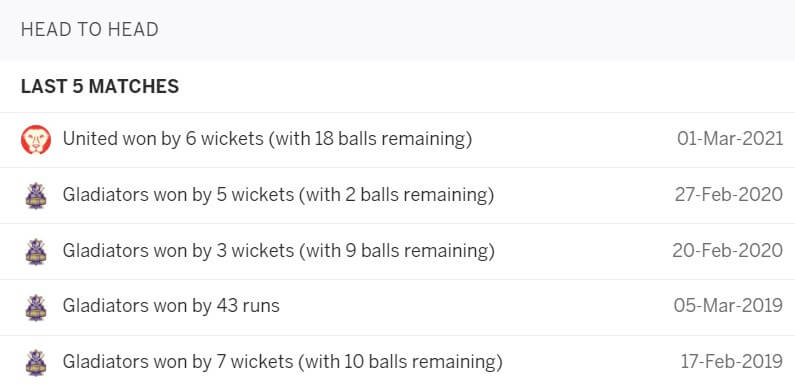The image size is (795, 388).
Task: Open United won by 6 wickets match
Action: click(398, 139)
